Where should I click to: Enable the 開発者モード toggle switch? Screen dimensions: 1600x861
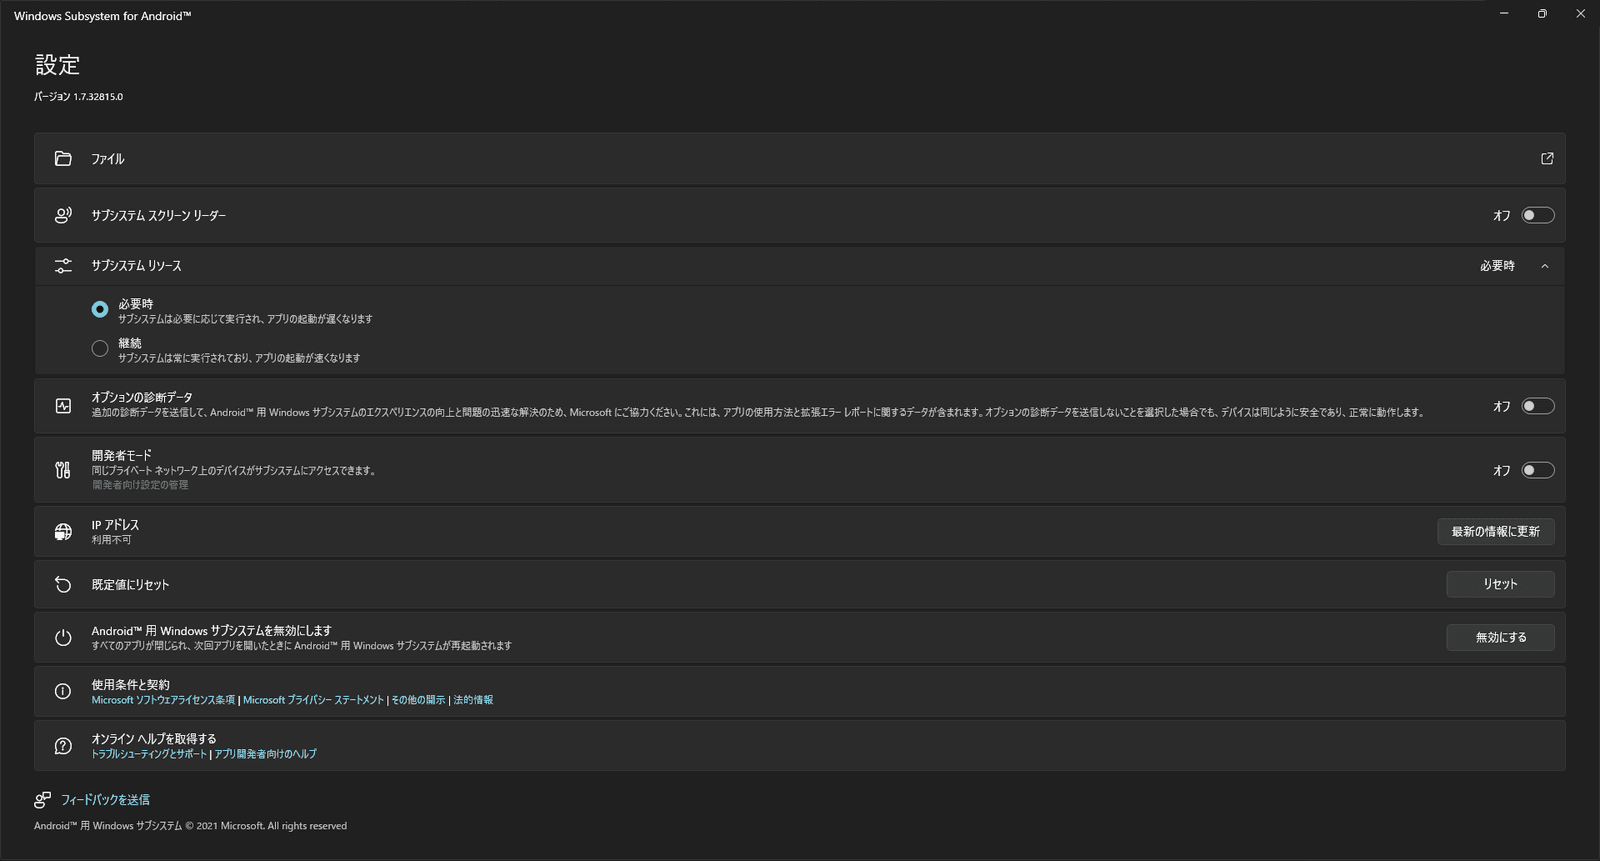[x=1537, y=470]
